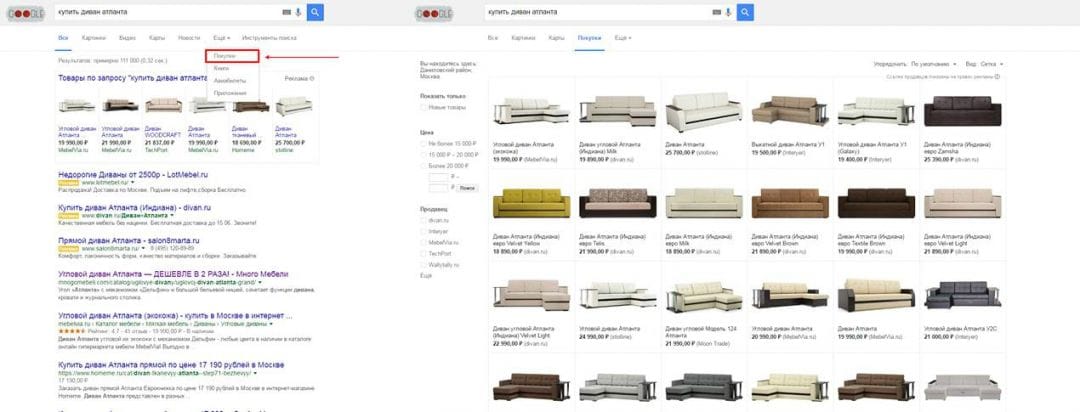Image resolution: width=1080 pixels, height=412 pixels.
Task: Click microphone voice search icon in left window
Action: point(298,12)
